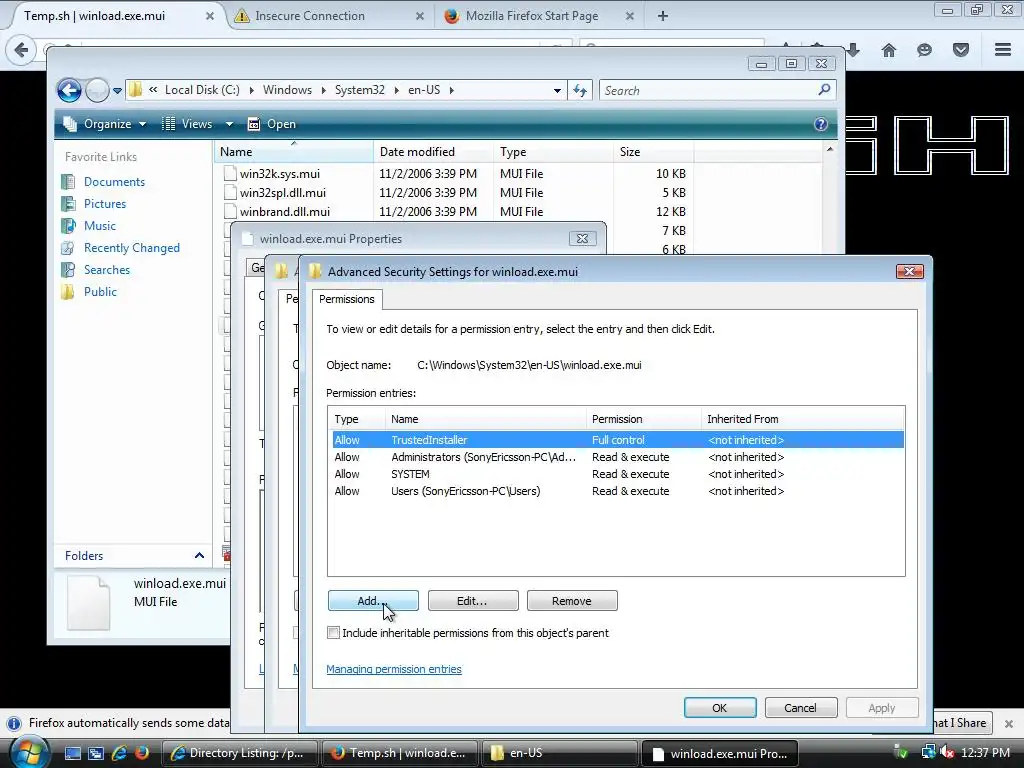
Task: Open Pictures in Favorite Links
Action: [x=104, y=204]
